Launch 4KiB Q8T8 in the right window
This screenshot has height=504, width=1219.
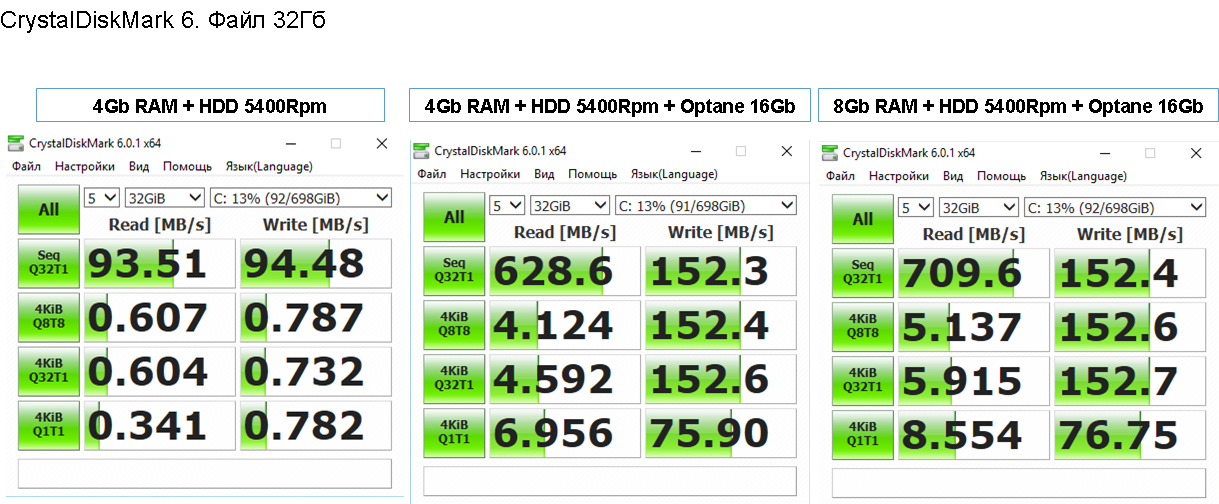tap(863, 326)
